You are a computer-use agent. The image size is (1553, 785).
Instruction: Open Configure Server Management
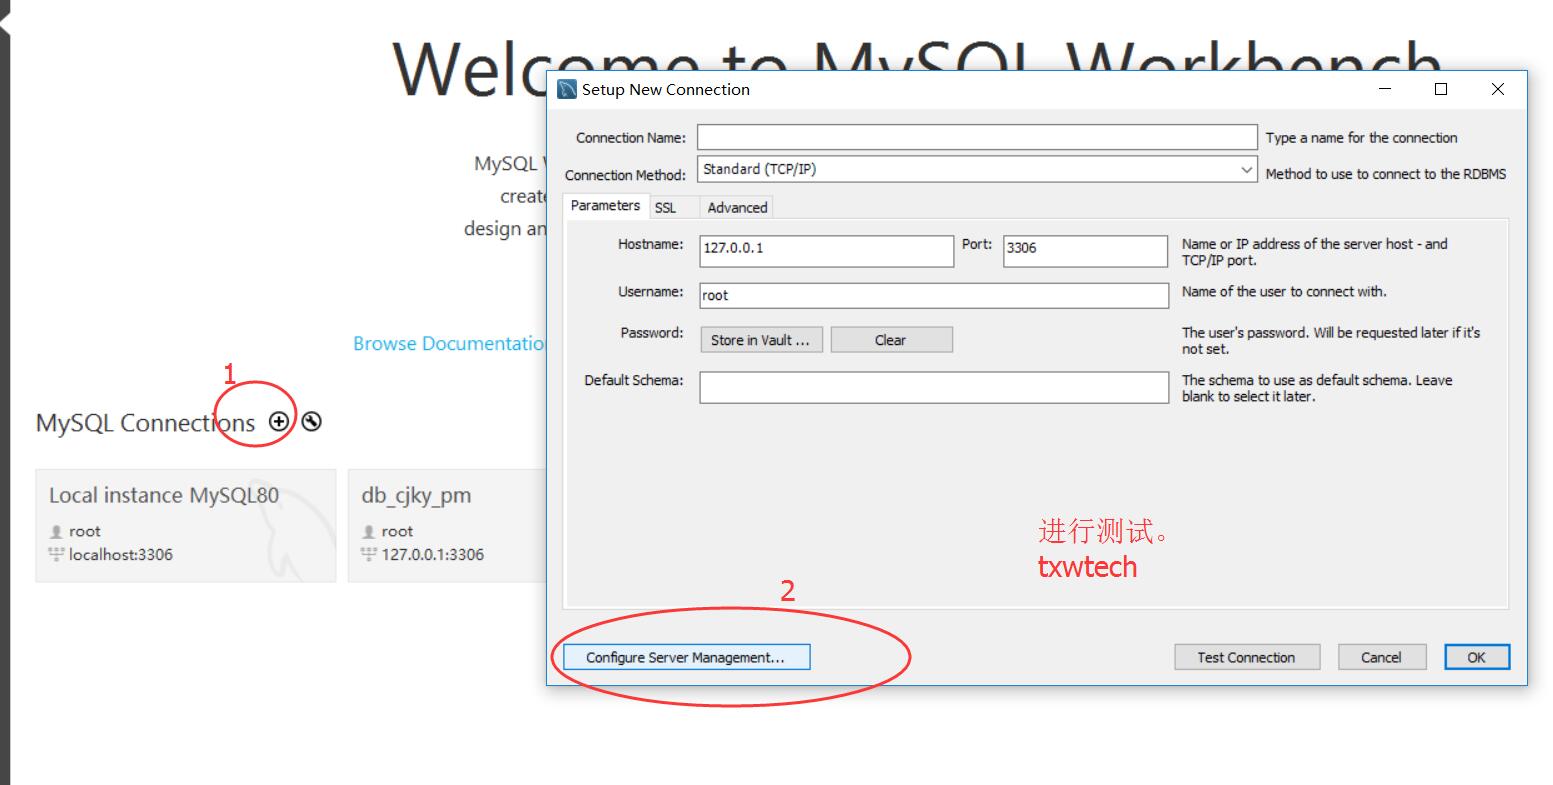pos(686,657)
